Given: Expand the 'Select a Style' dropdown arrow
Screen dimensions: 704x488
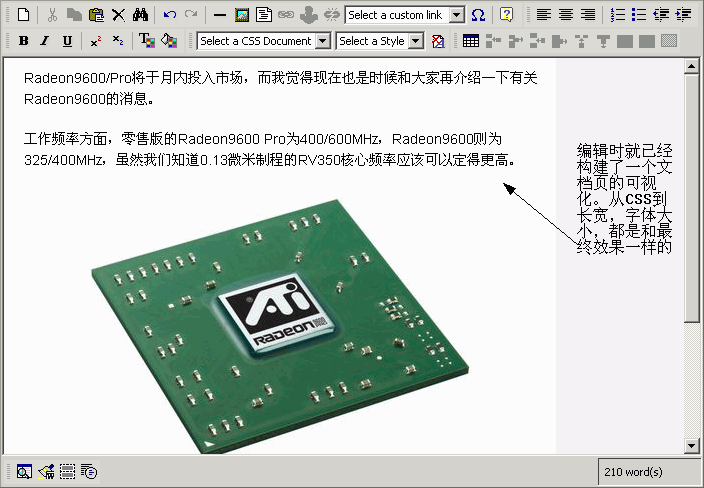Looking at the screenshot, I should click(416, 41).
